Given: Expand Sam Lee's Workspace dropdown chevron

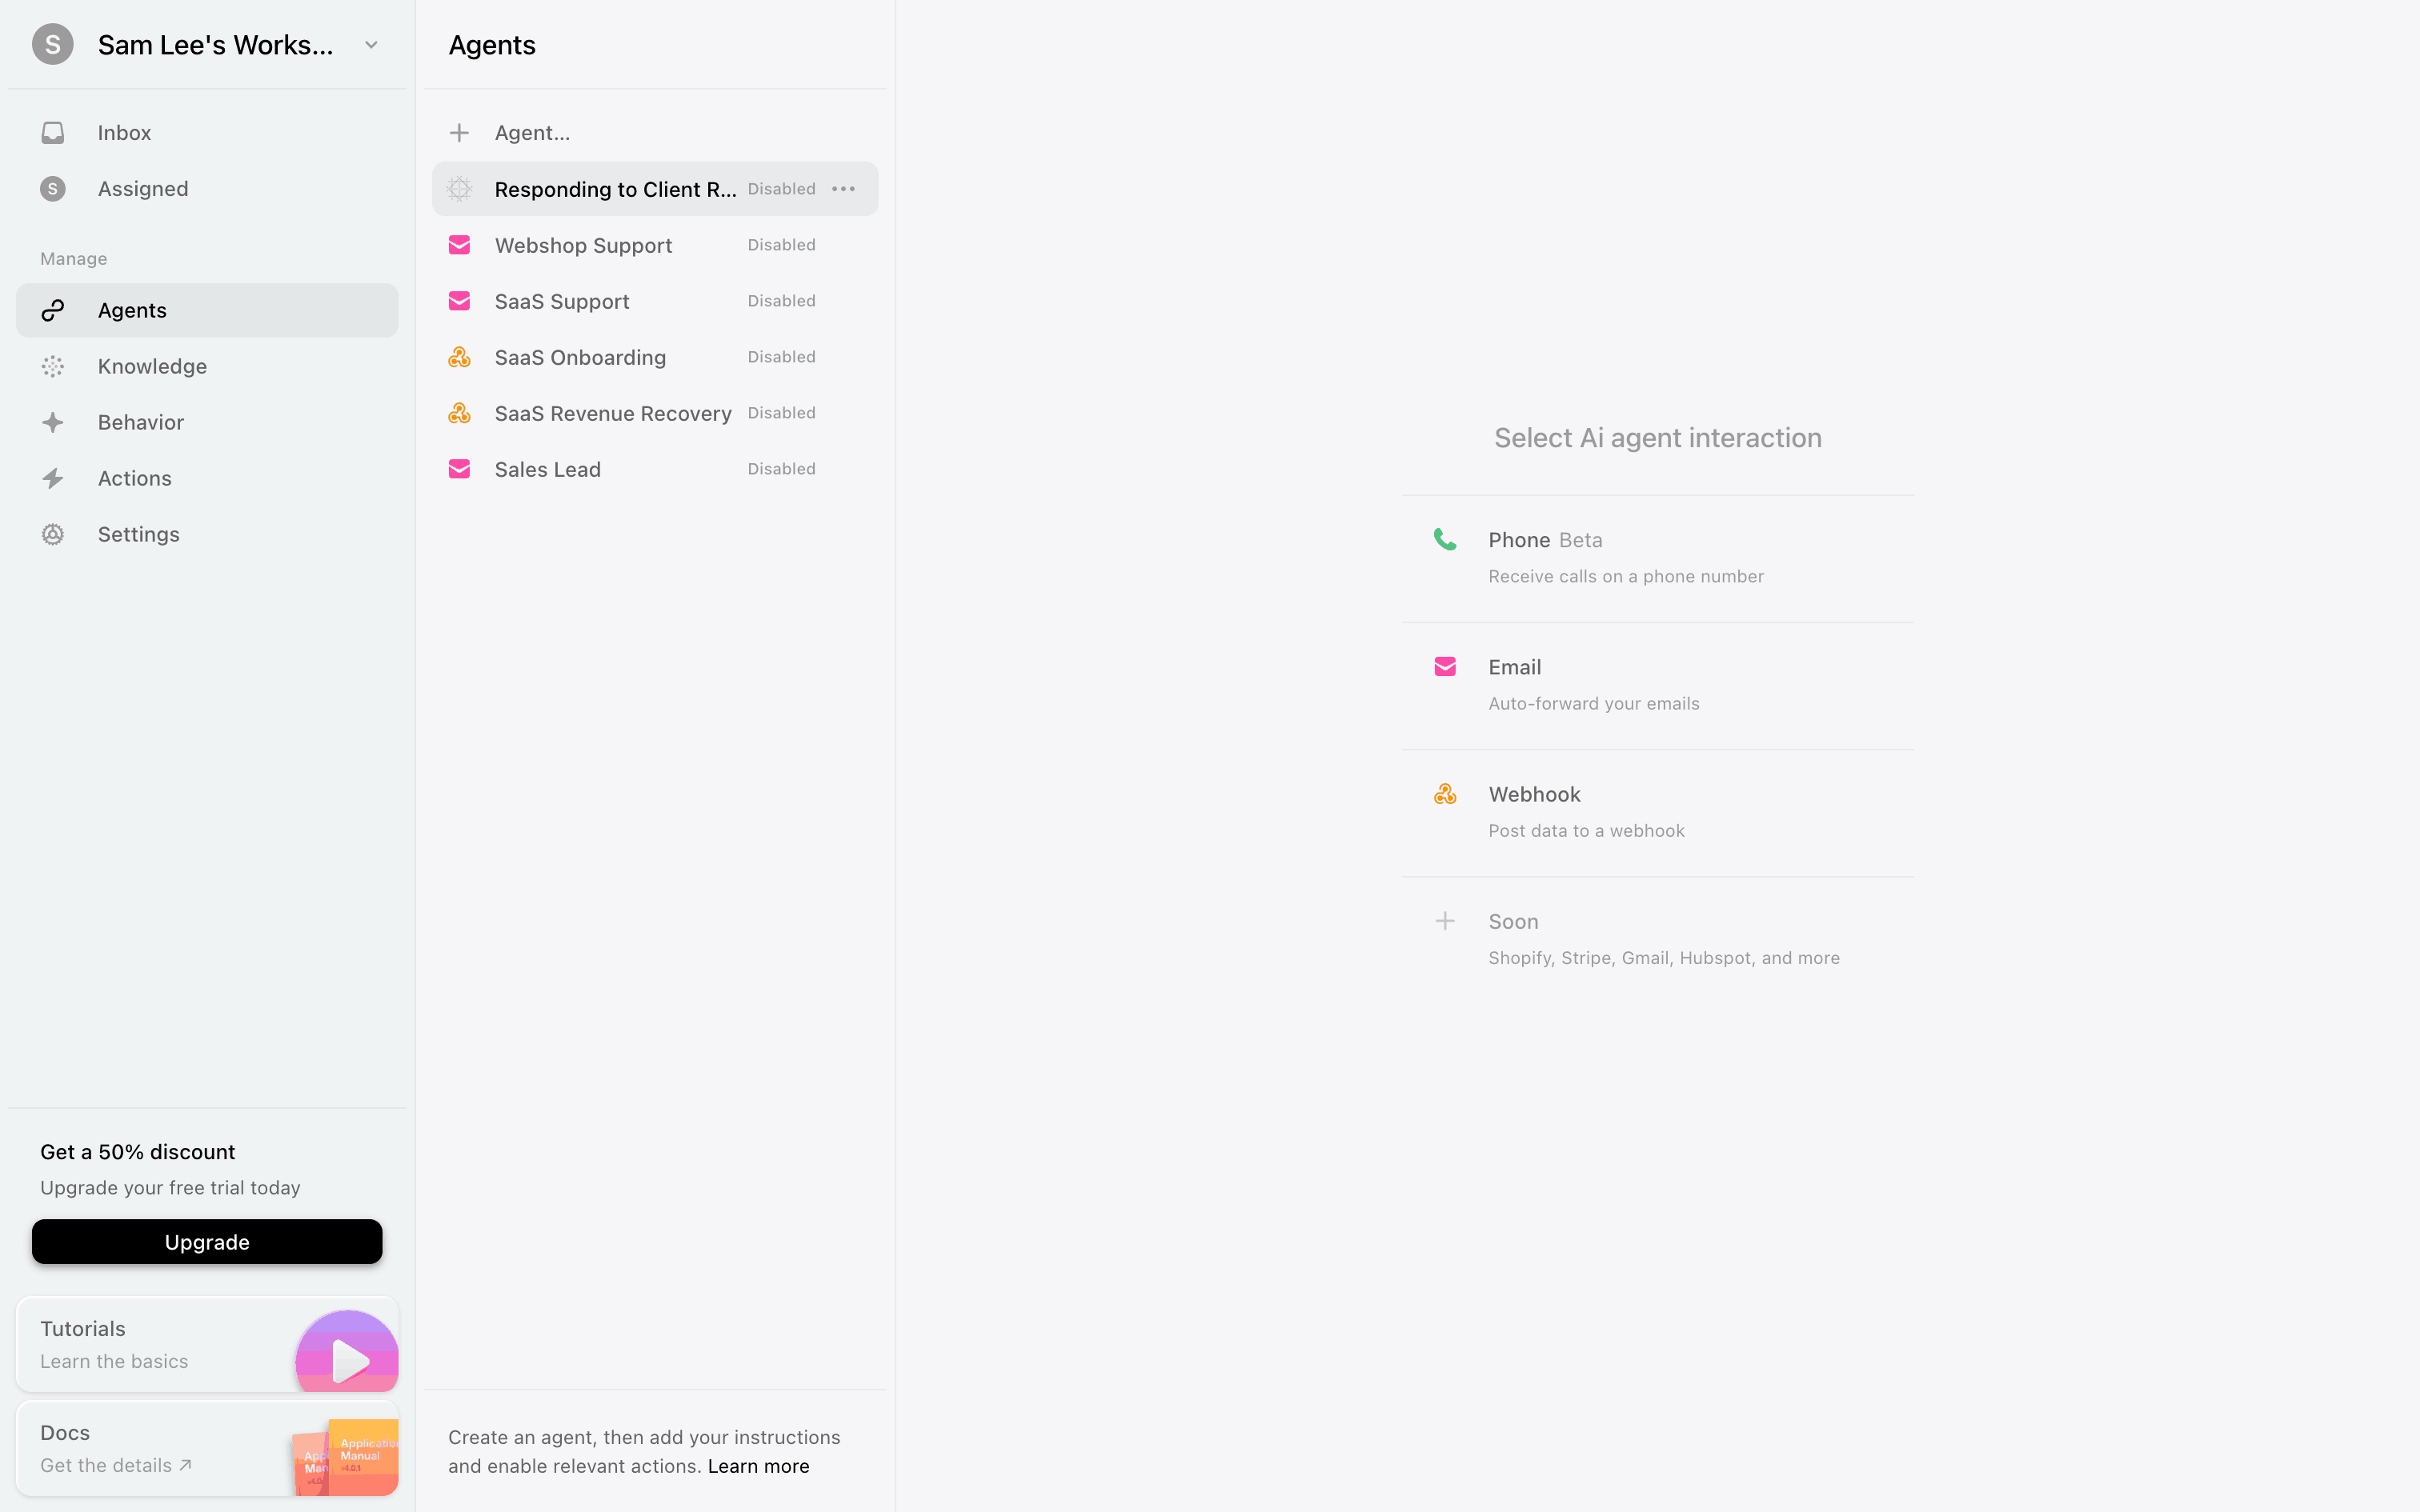Looking at the screenshot, I should pos(371,45).
